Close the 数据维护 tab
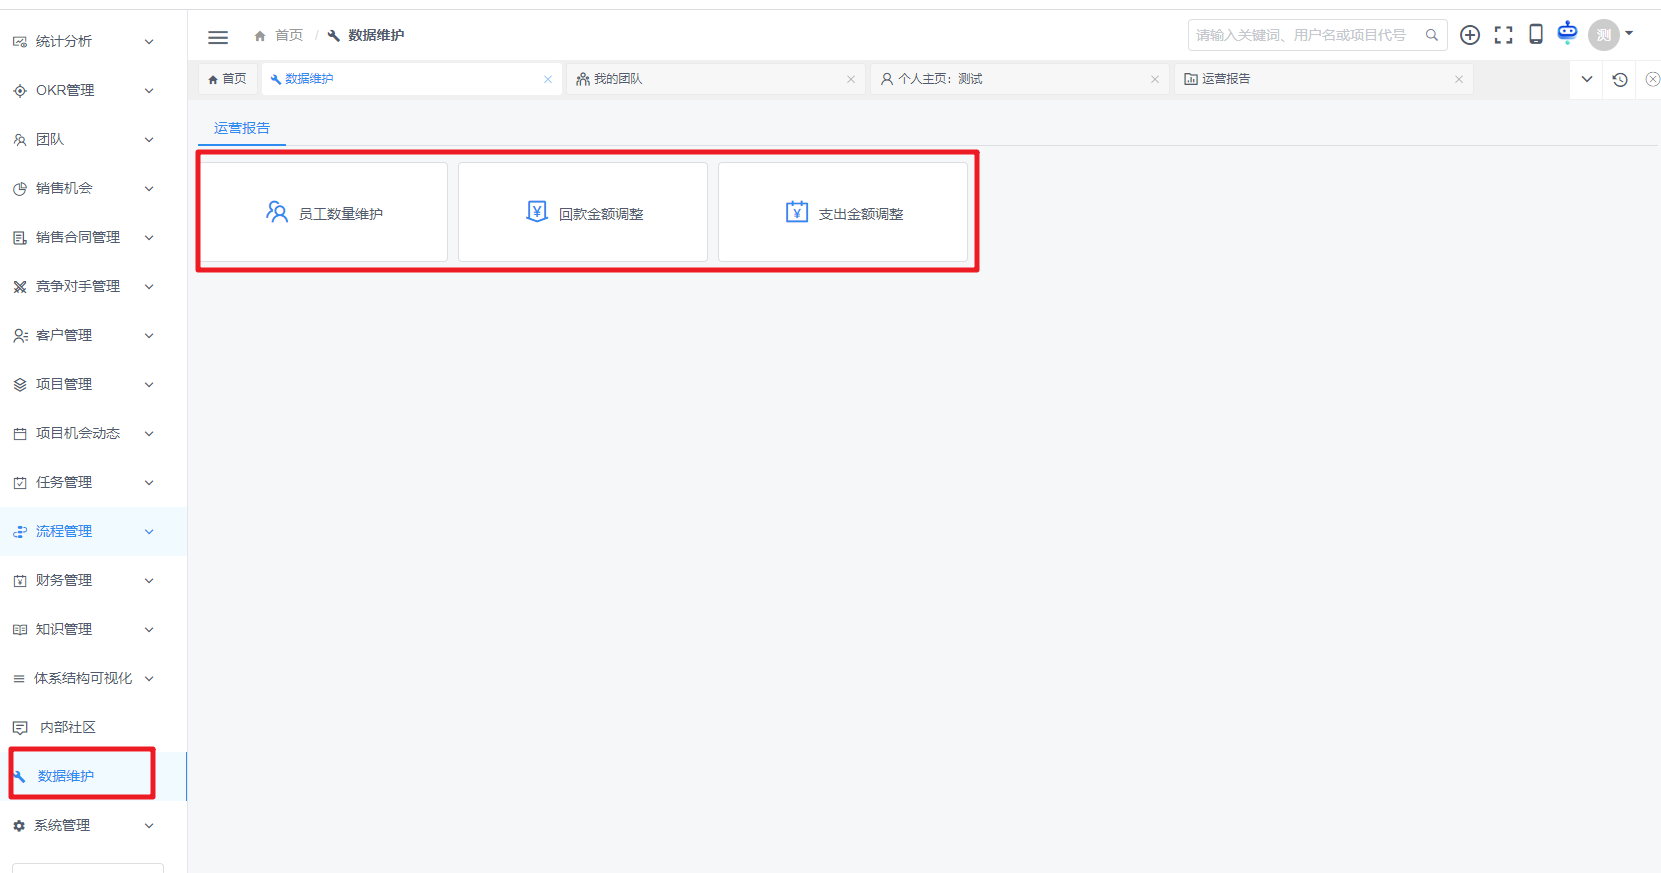Image resolution: width=1661 pixels, height=873 pixels. [x=548, y=79]
